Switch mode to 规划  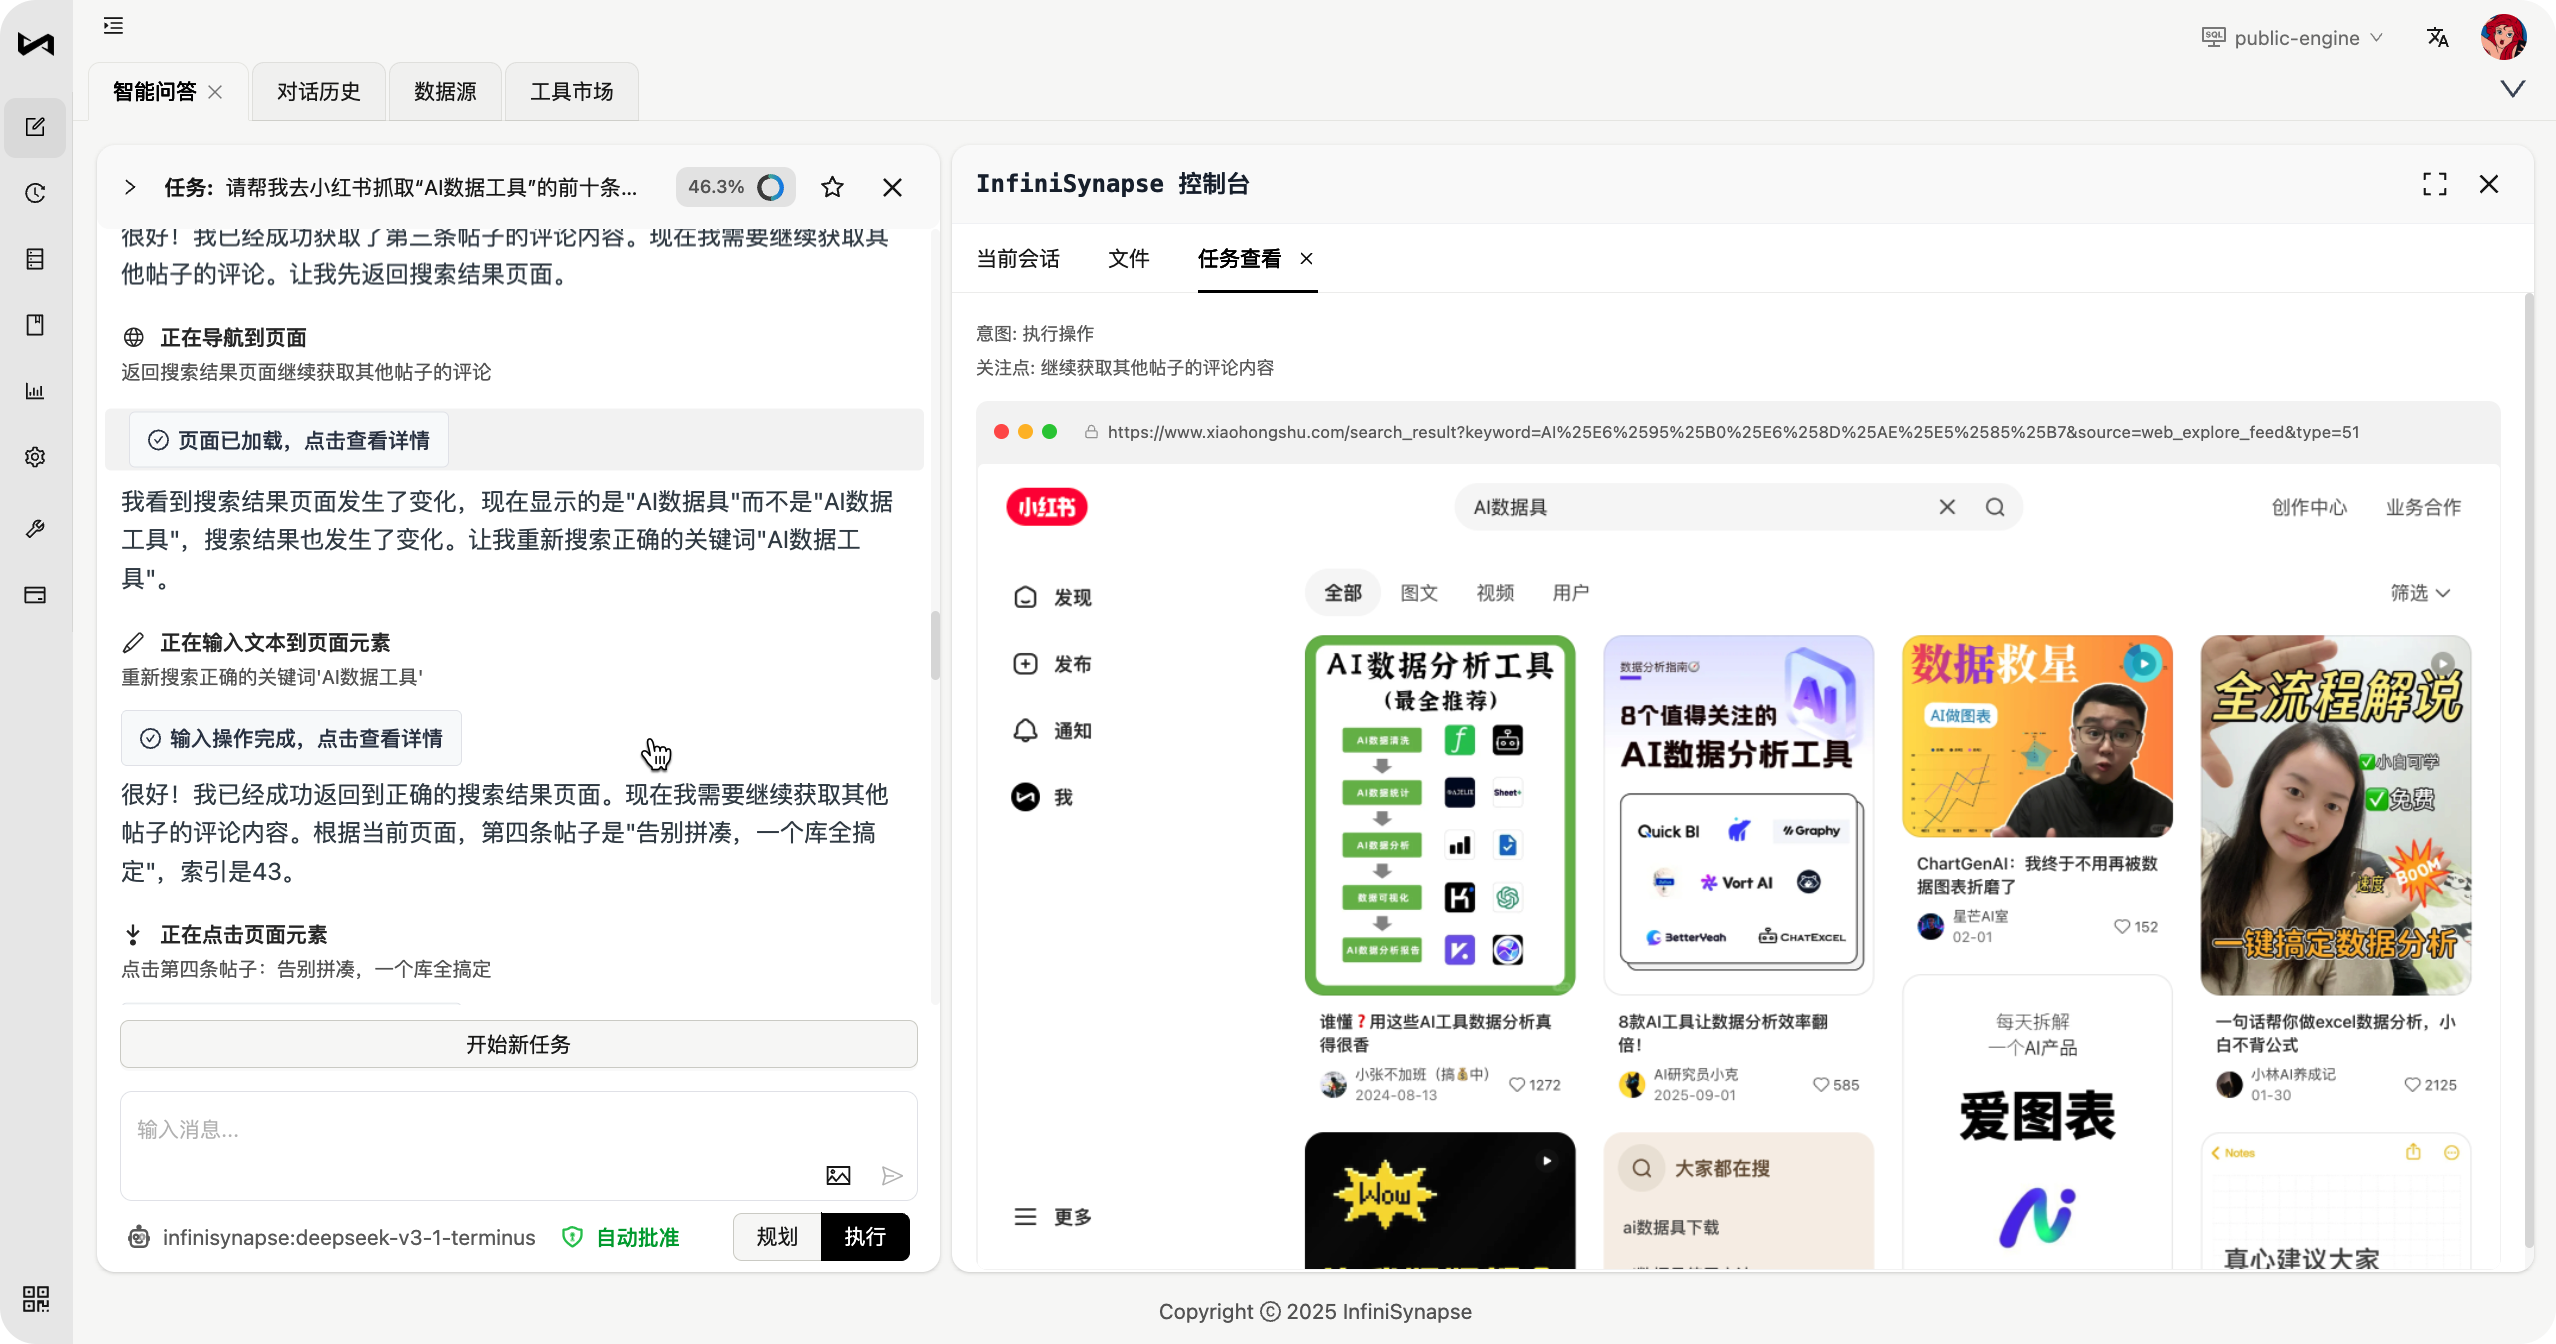(777, 1237)
